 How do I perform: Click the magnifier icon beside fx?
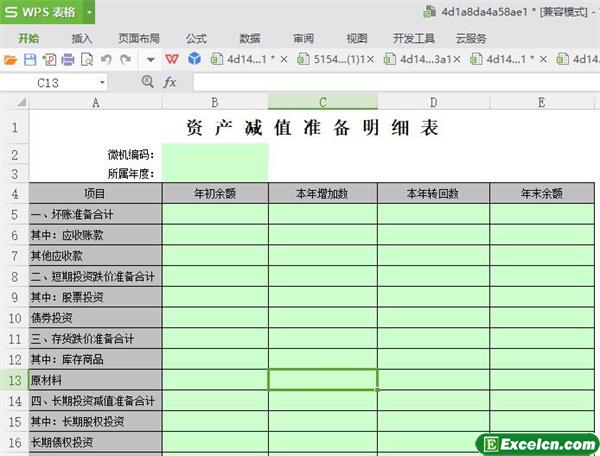pyautogui.click(x=148, y=82)
